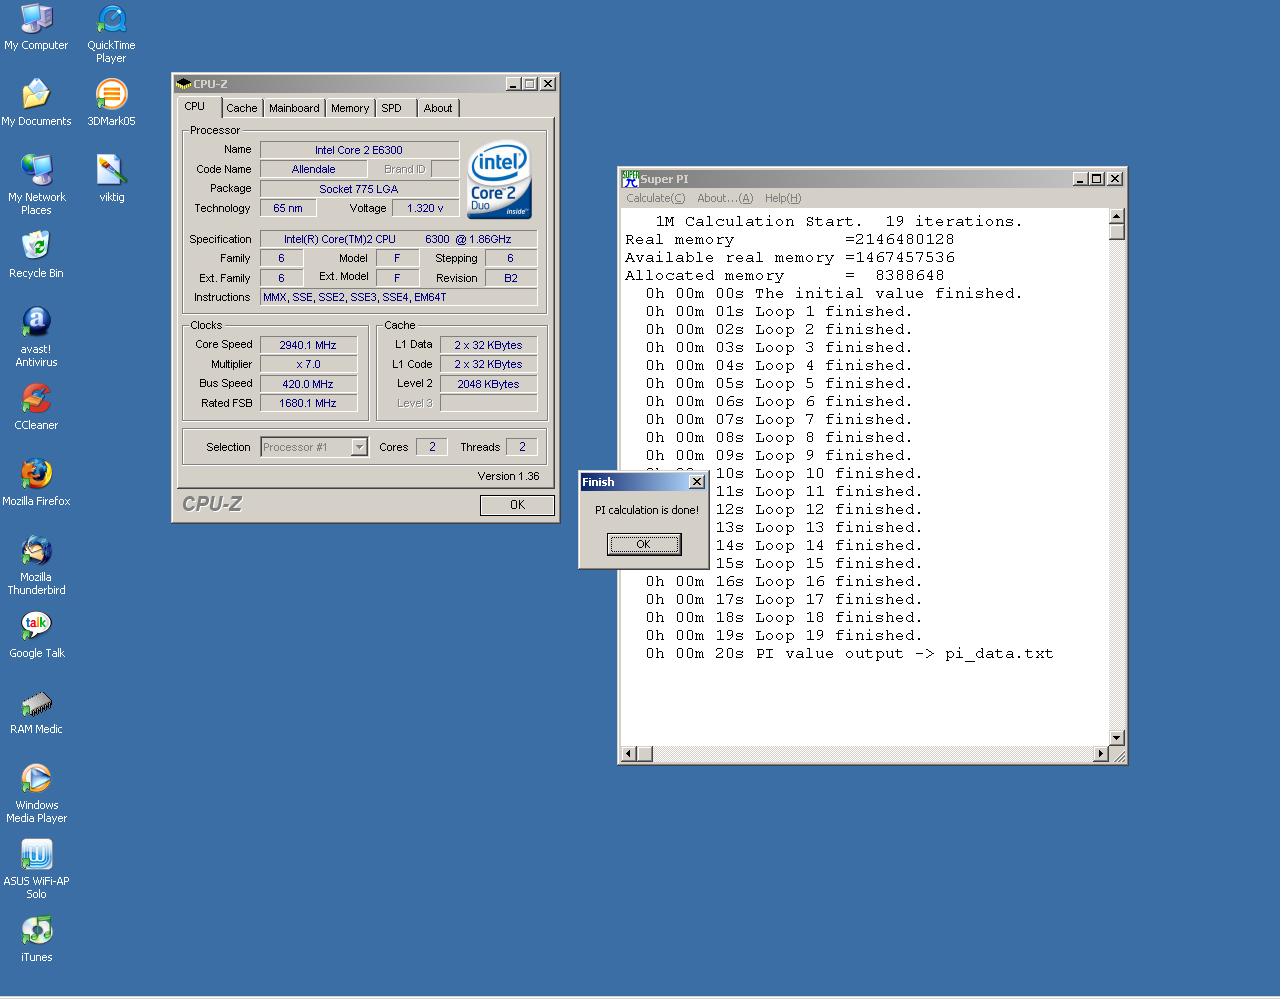Click the Super PI vertical scrollbar thumb
This screenshot has height=999, width=1284.
coord(1117,232)
